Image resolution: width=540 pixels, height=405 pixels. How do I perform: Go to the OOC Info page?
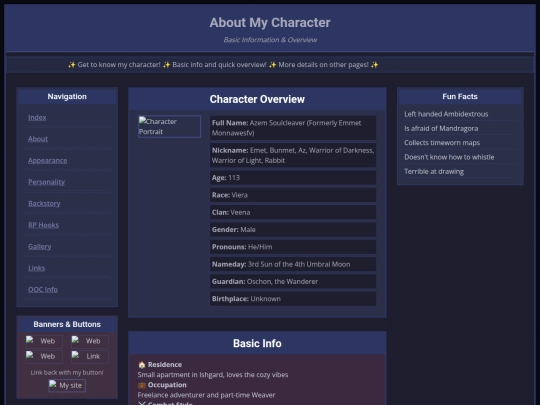tap(43, 290)
